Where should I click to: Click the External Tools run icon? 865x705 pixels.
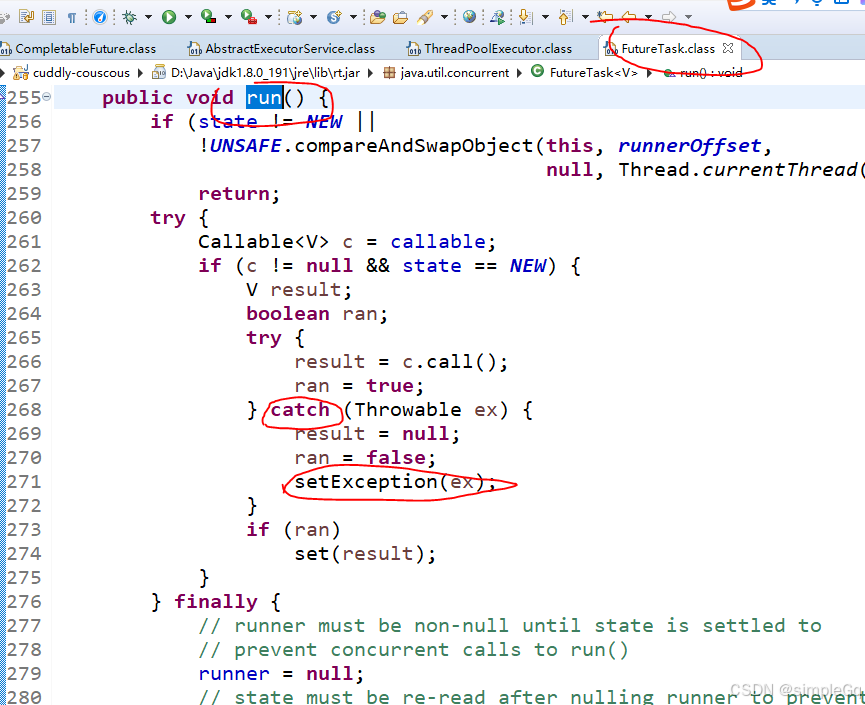coord(249,17)
